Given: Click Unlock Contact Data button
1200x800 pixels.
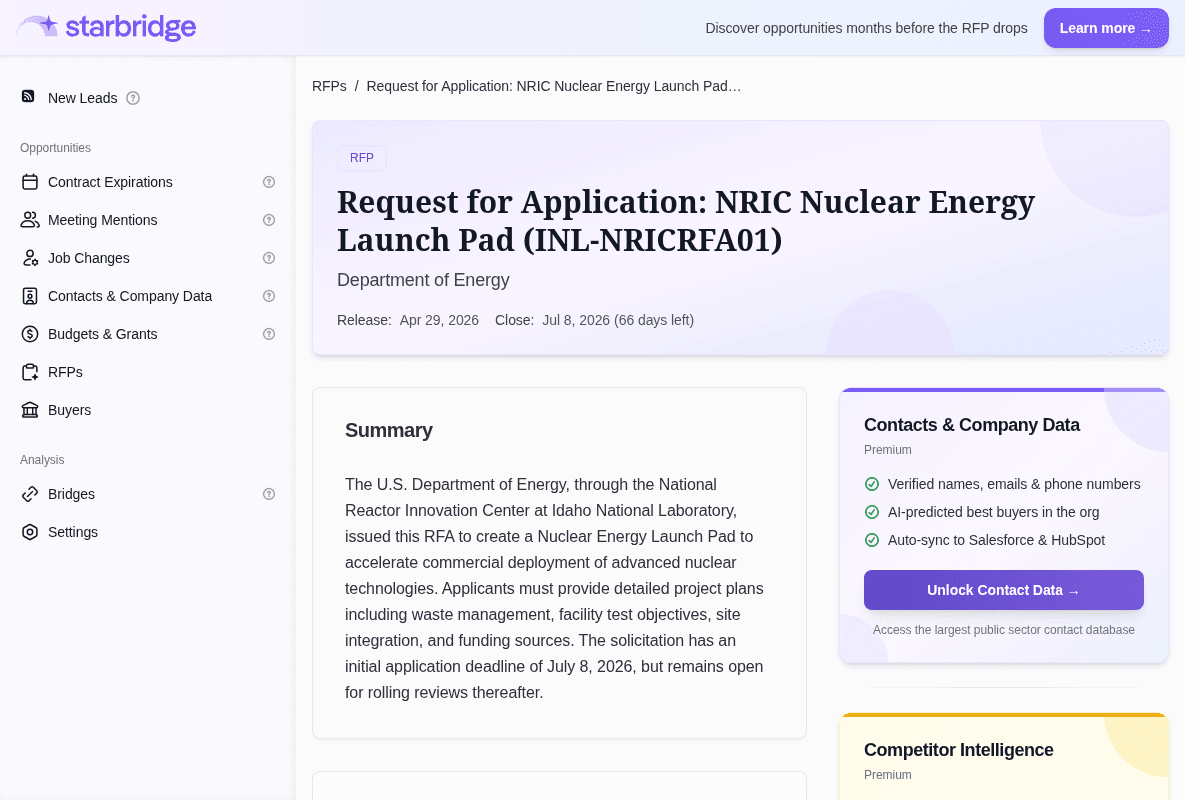Looking at the screenshot, I should pyautogui.click(x=1004, y=590).
